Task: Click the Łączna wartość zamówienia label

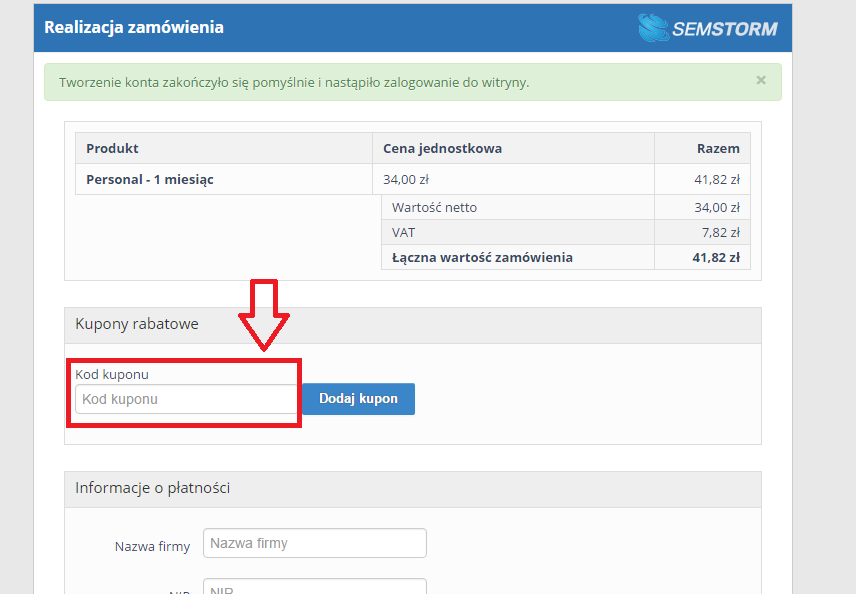Action: coord(482,257)
